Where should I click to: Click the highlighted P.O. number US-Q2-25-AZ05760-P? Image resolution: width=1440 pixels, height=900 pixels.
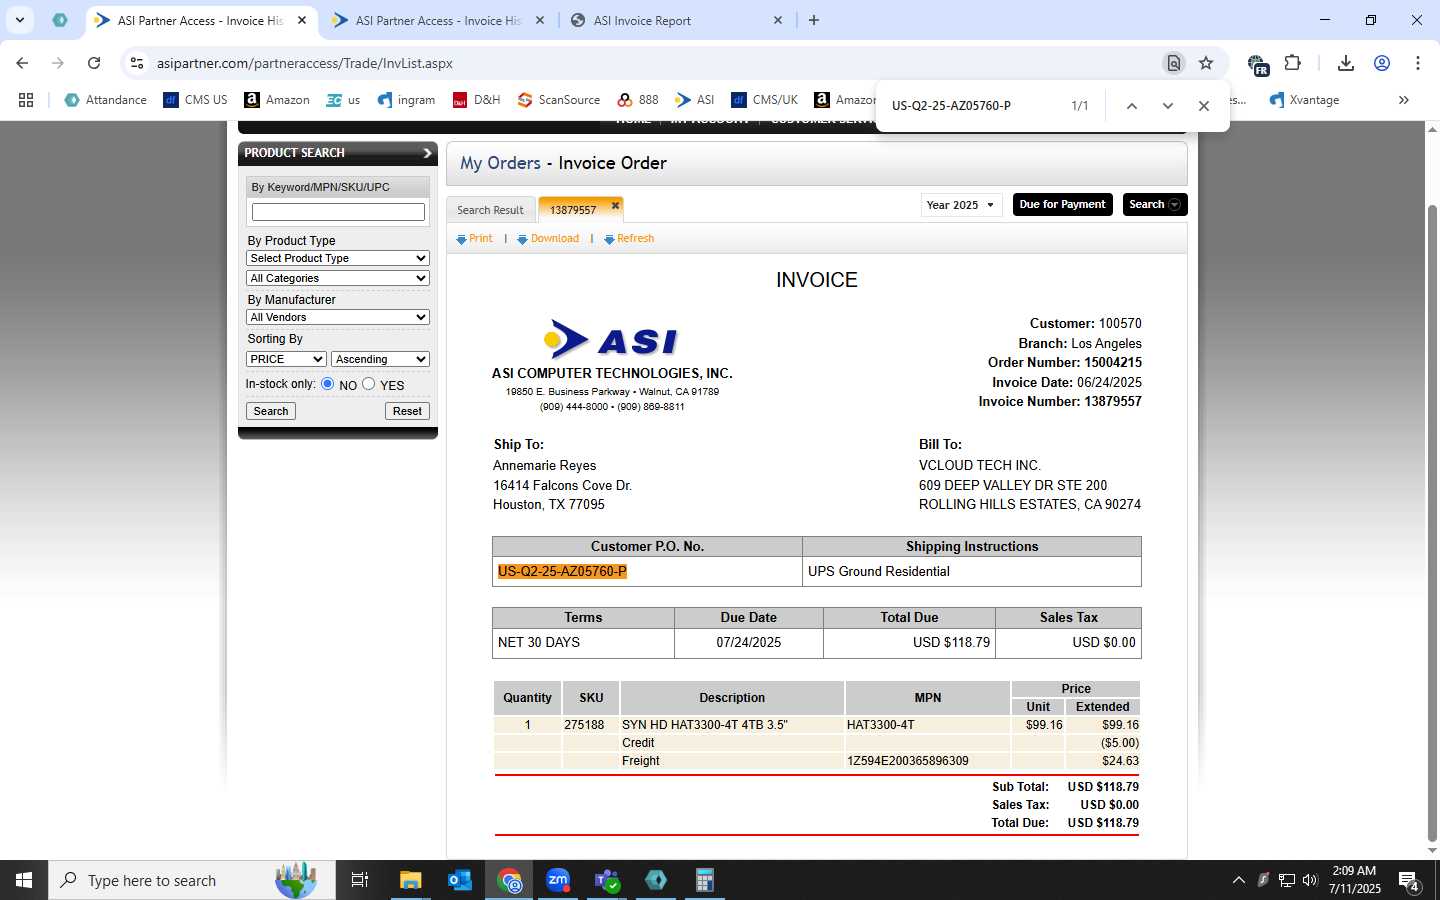click(562, 572)
